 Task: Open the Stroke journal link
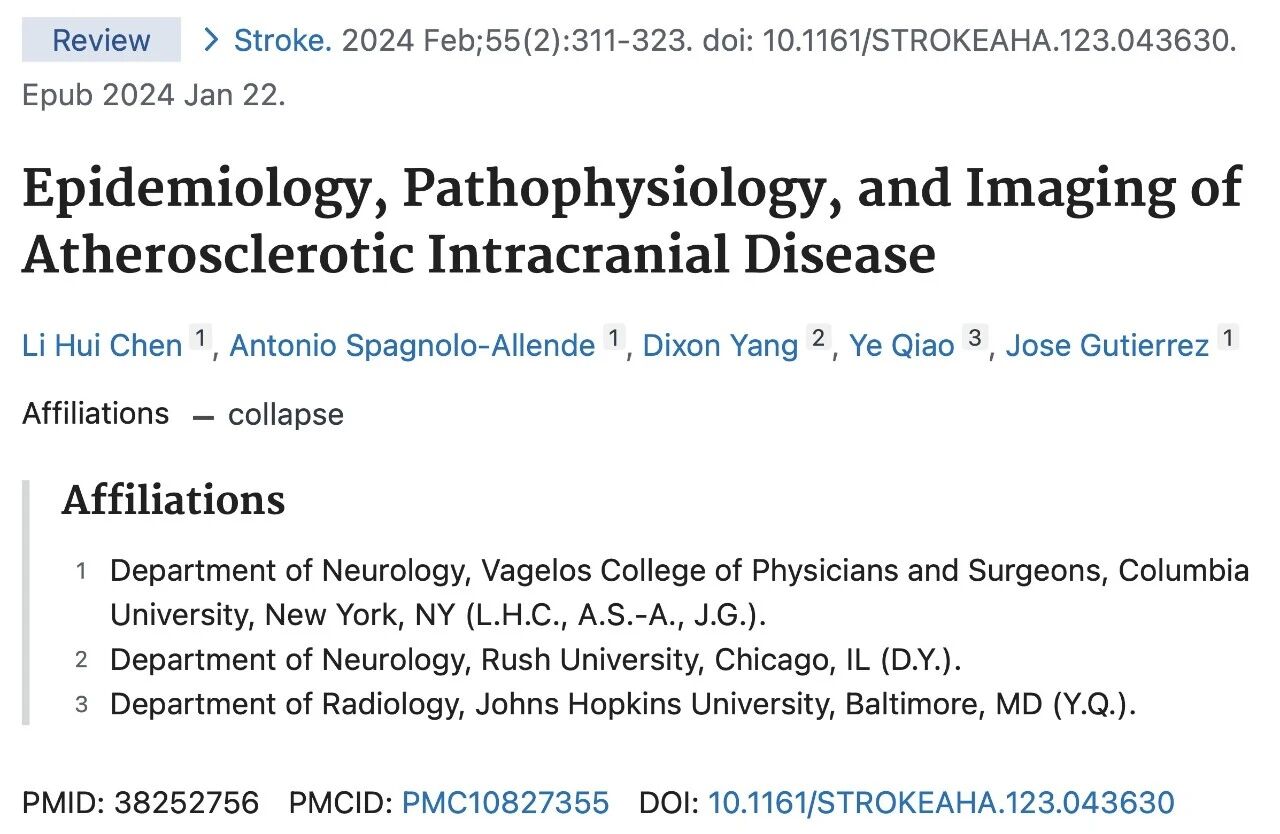(x=282, y=41)
